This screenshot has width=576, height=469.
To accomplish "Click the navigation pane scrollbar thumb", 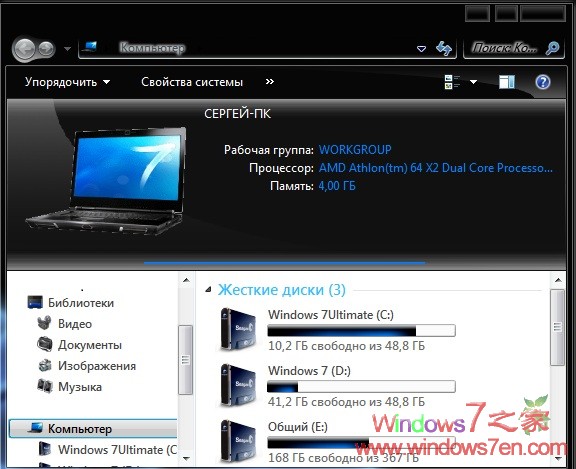I will click(x=186, y=360).
